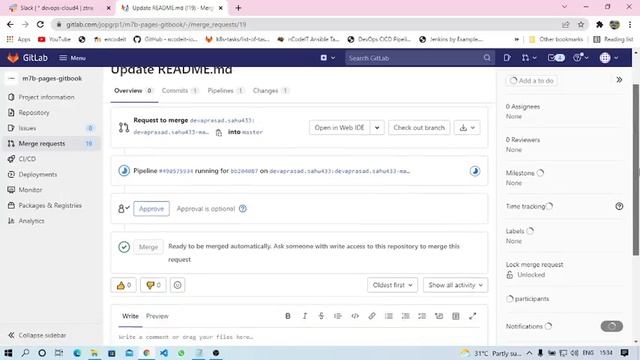Image resolution: width=640 pixels, height=360 pixels.
Task: Open Packages & Registries in sidebar
Action: [50, 205]
